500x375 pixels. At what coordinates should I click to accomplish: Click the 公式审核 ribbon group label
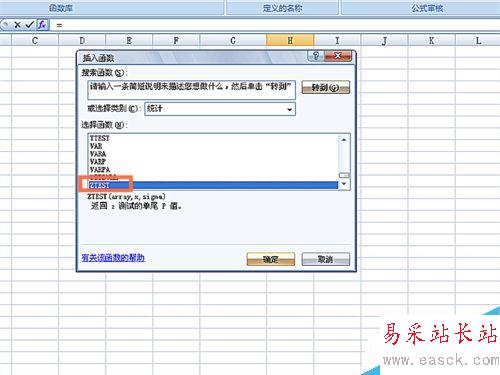point(427,8)
